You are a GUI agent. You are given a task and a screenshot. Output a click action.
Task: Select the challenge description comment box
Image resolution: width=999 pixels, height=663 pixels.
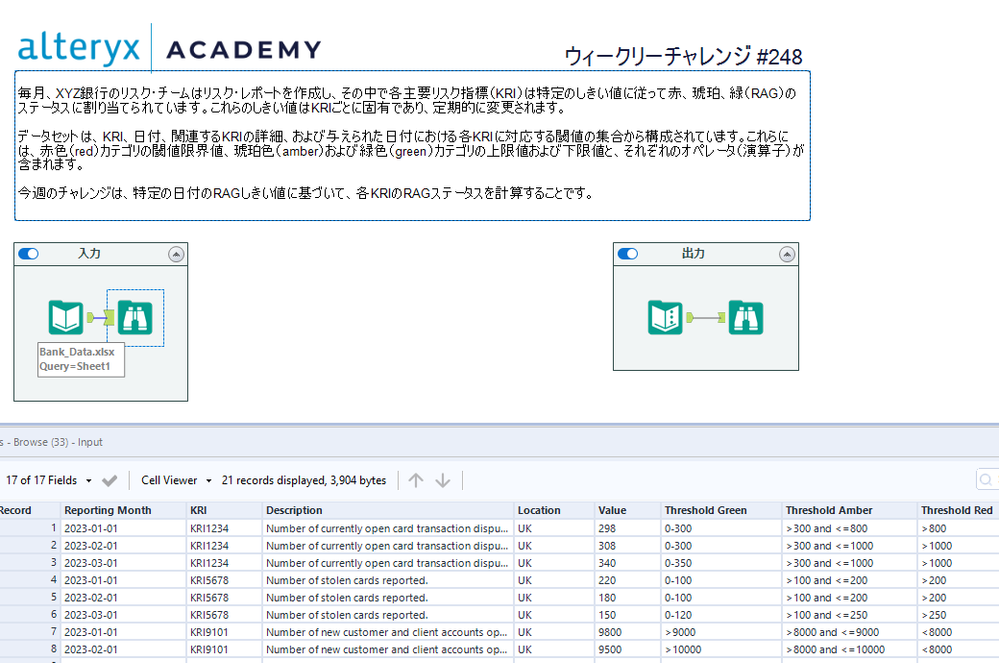(412, 146)
